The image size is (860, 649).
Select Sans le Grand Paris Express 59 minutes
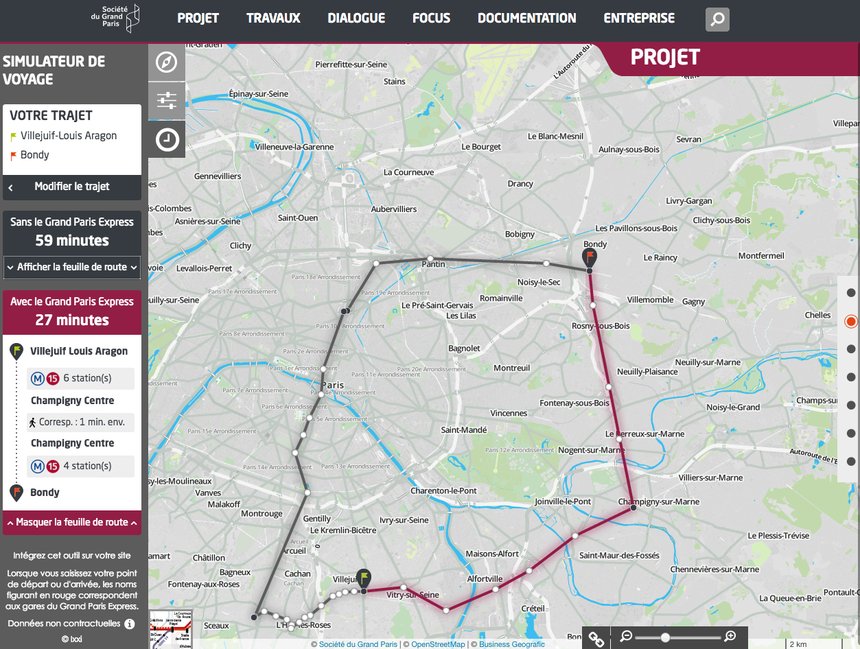[72, 232]
